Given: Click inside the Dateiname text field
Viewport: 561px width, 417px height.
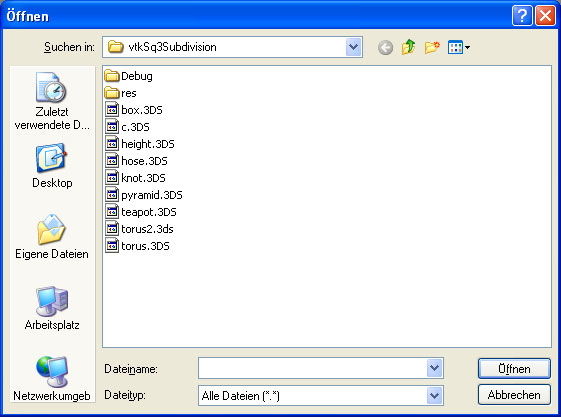Looking at the screenshot, I should (313, 368).
